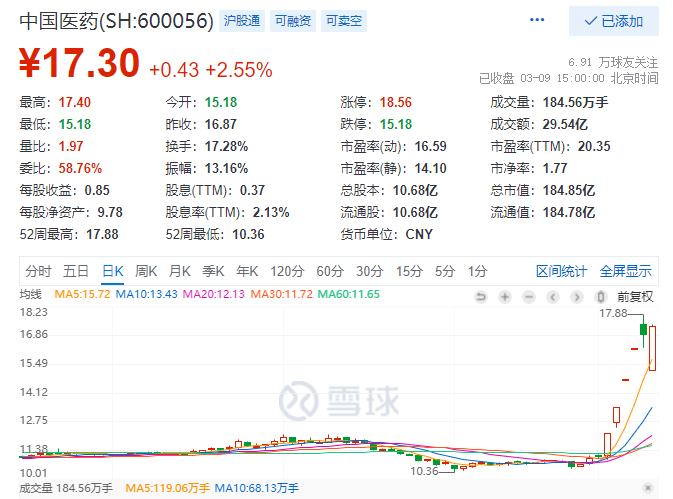Select the 周K chart tab
The height and width of the screenshot is (499, 673).
[x=146, y=271]
